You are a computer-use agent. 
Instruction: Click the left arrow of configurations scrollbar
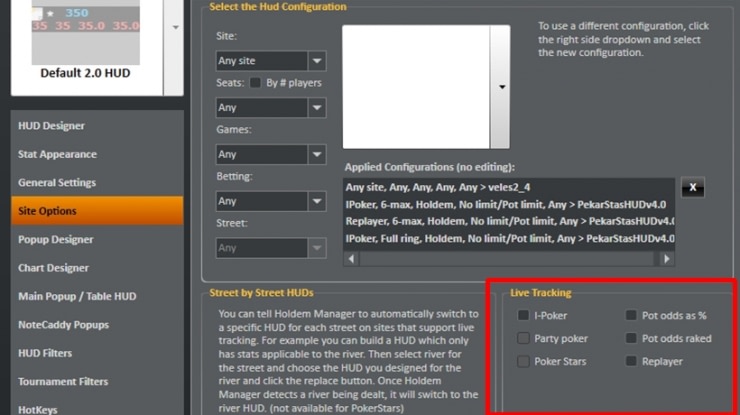[351, 259]
